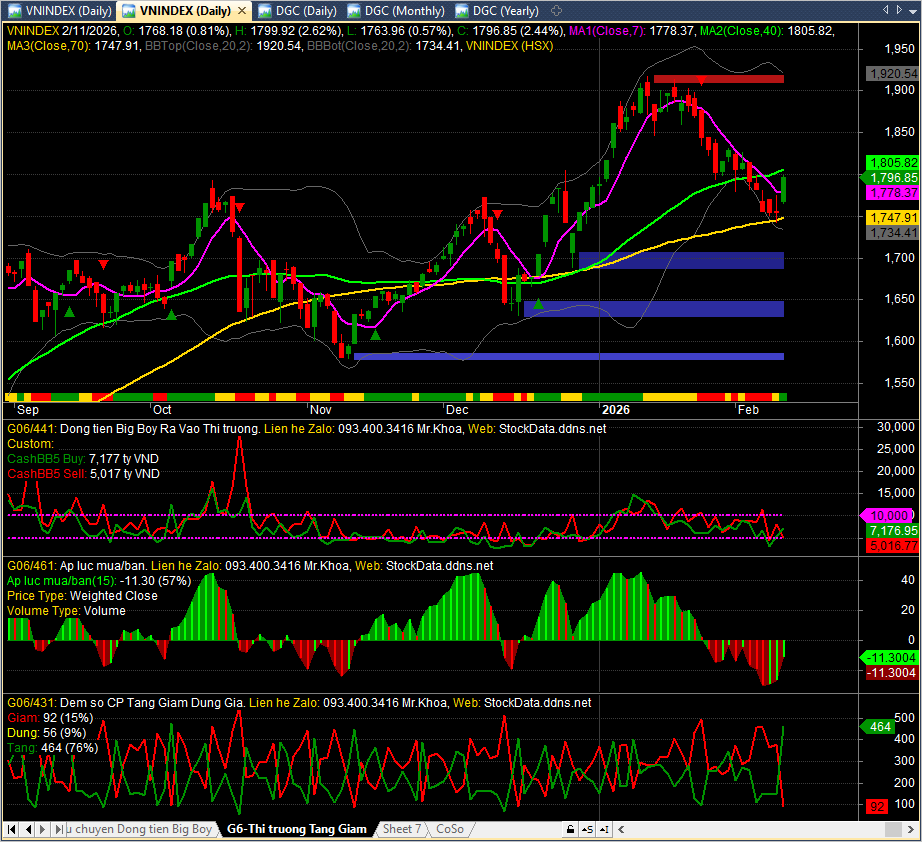Click the horizontal scrollbar left arrow
922x842 pixels.
click(x=621, y=830)
